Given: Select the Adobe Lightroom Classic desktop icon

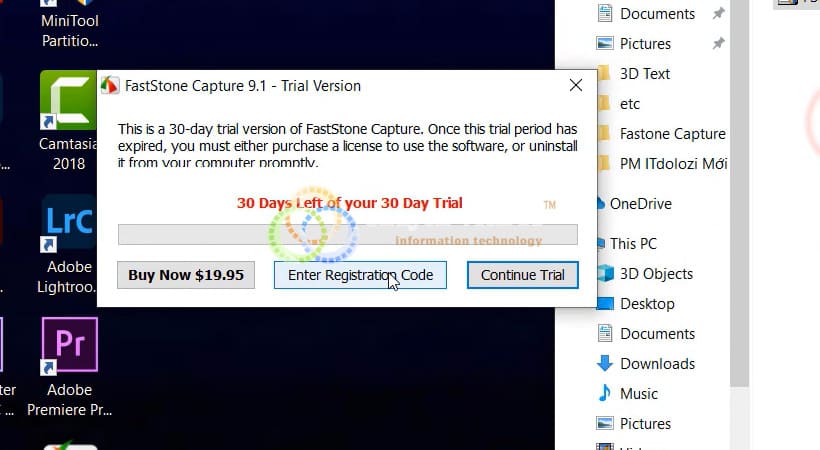Looking at the screenshot, I should (68, 223).
